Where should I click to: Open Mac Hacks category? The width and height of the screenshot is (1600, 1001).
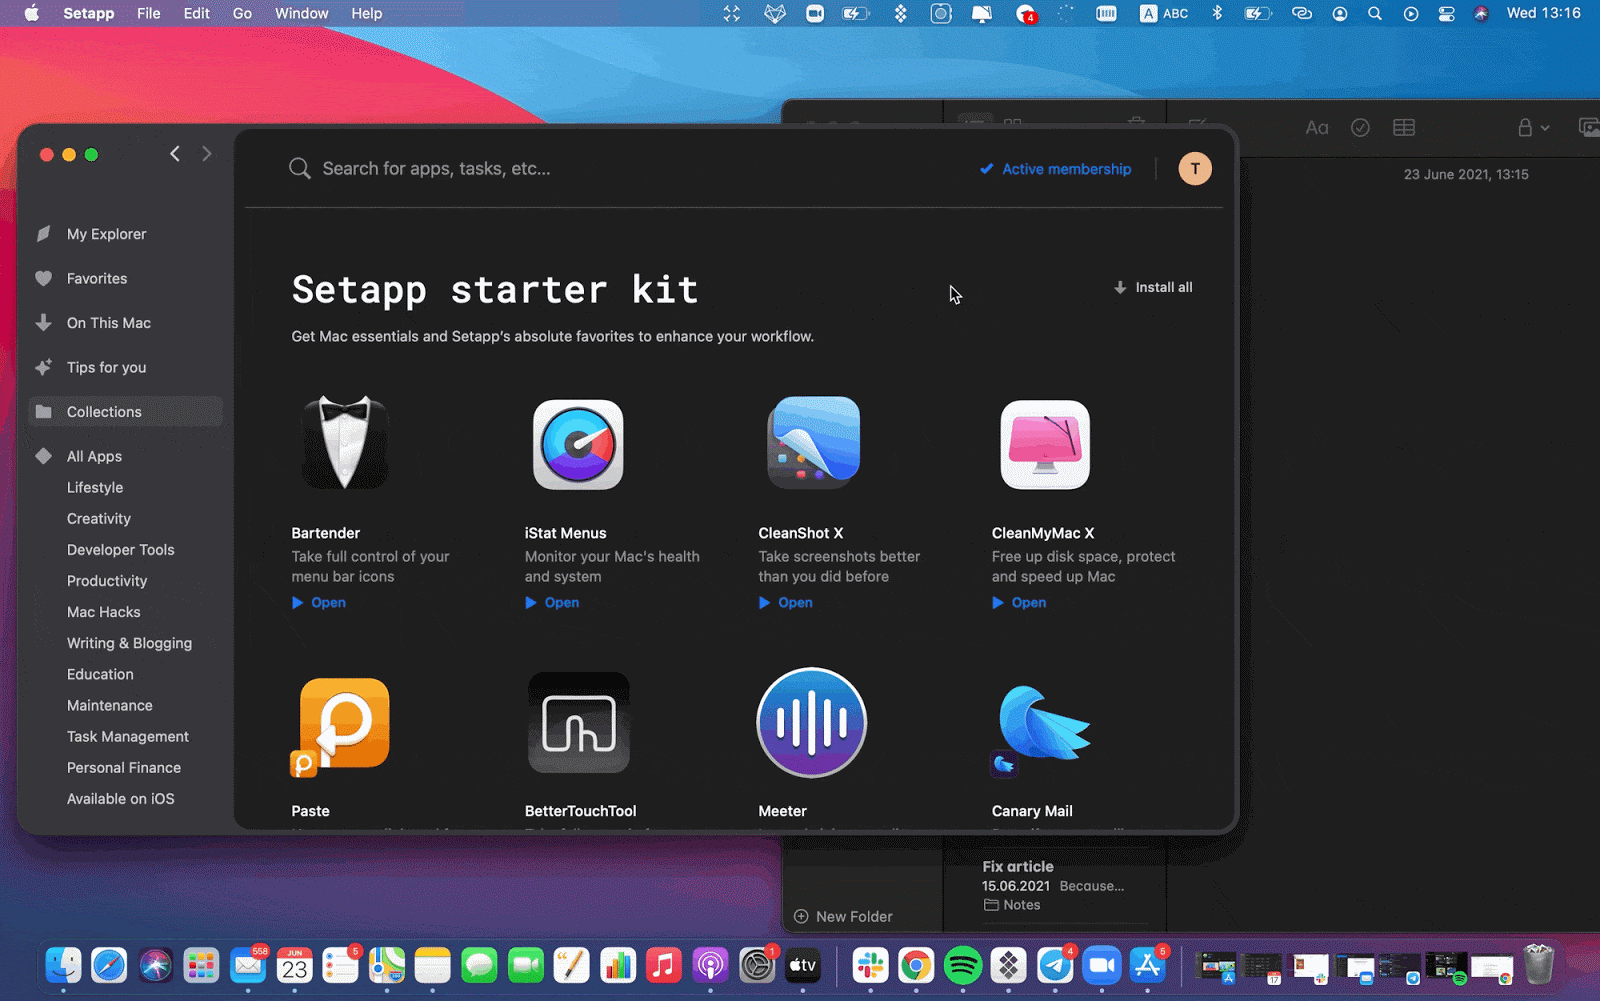tap(104, 611)
